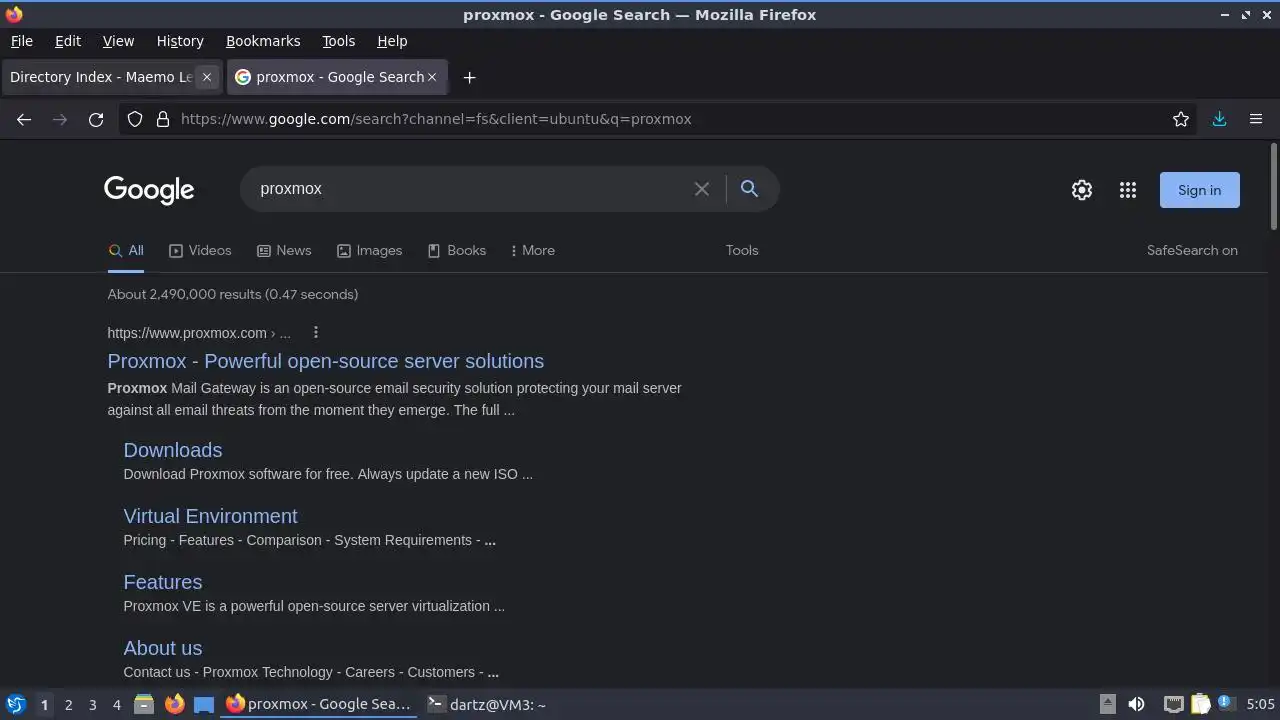Switch to Books results
Screen dimensions: 1280x720
[x=457, y=250]
